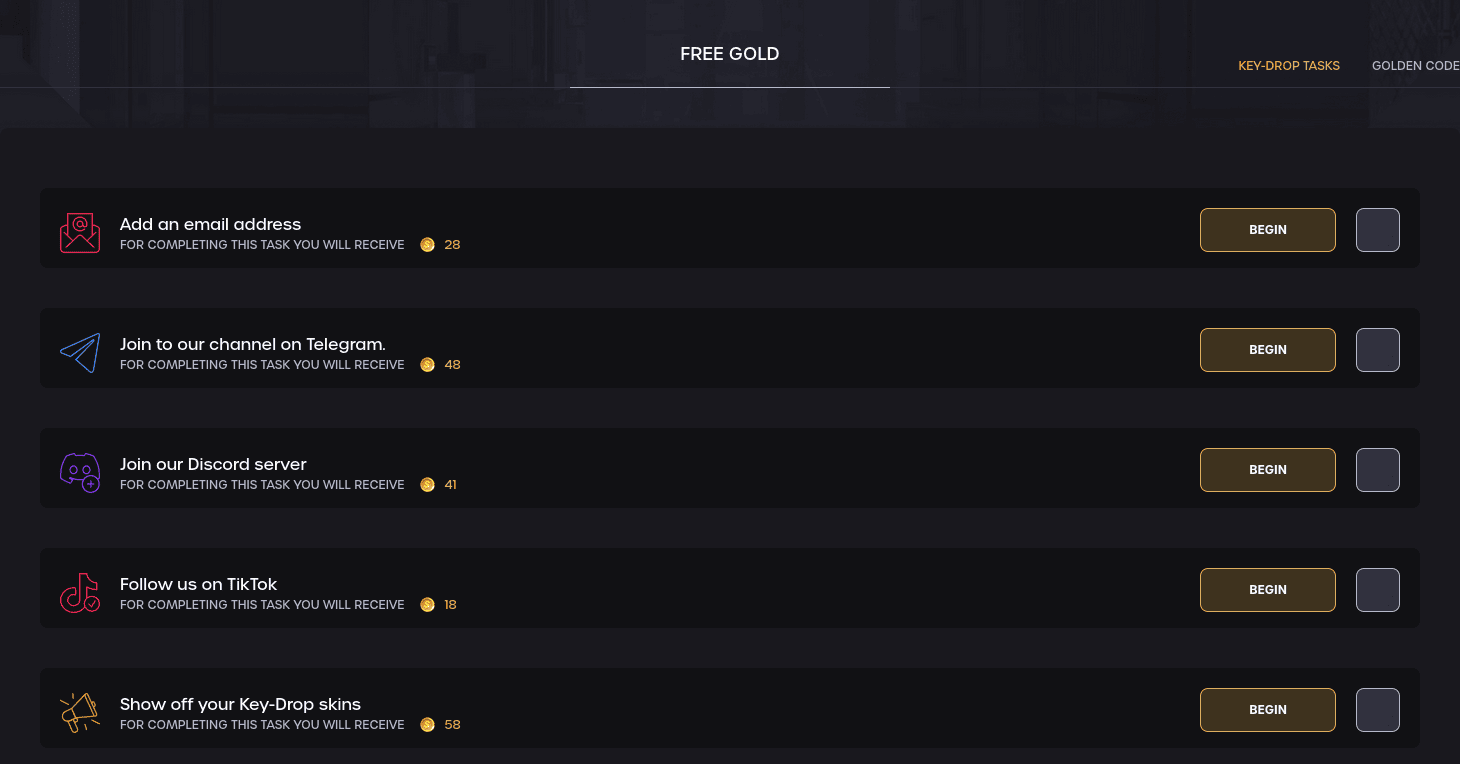Tick the checkbox for the Key-Drop skins task
1460x764 pixels.
[x=1378, y=710]
